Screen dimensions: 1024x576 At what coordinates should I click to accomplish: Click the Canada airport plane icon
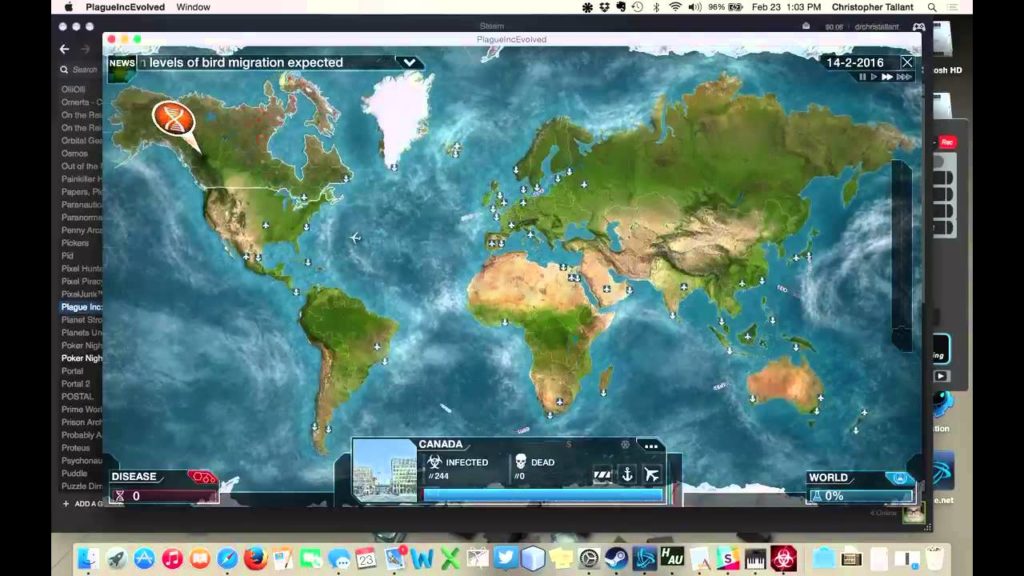coord(652,474)
